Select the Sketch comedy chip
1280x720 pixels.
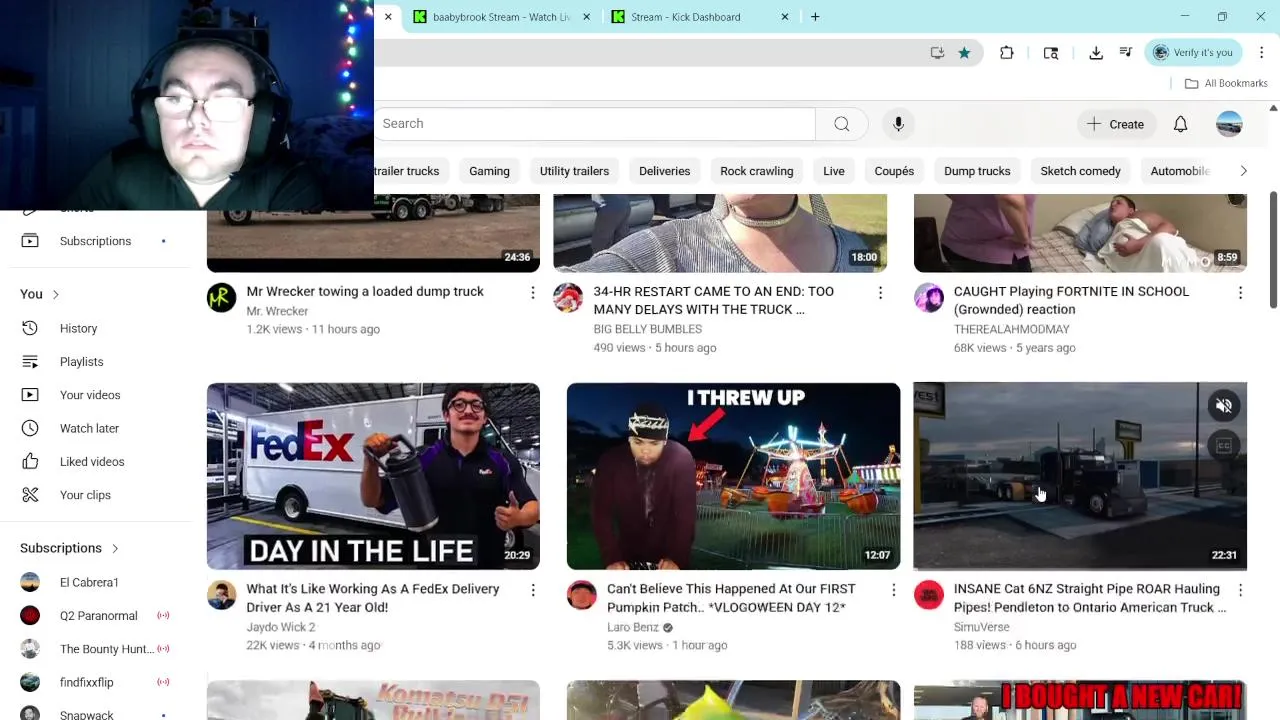(x=1080, y=171)
